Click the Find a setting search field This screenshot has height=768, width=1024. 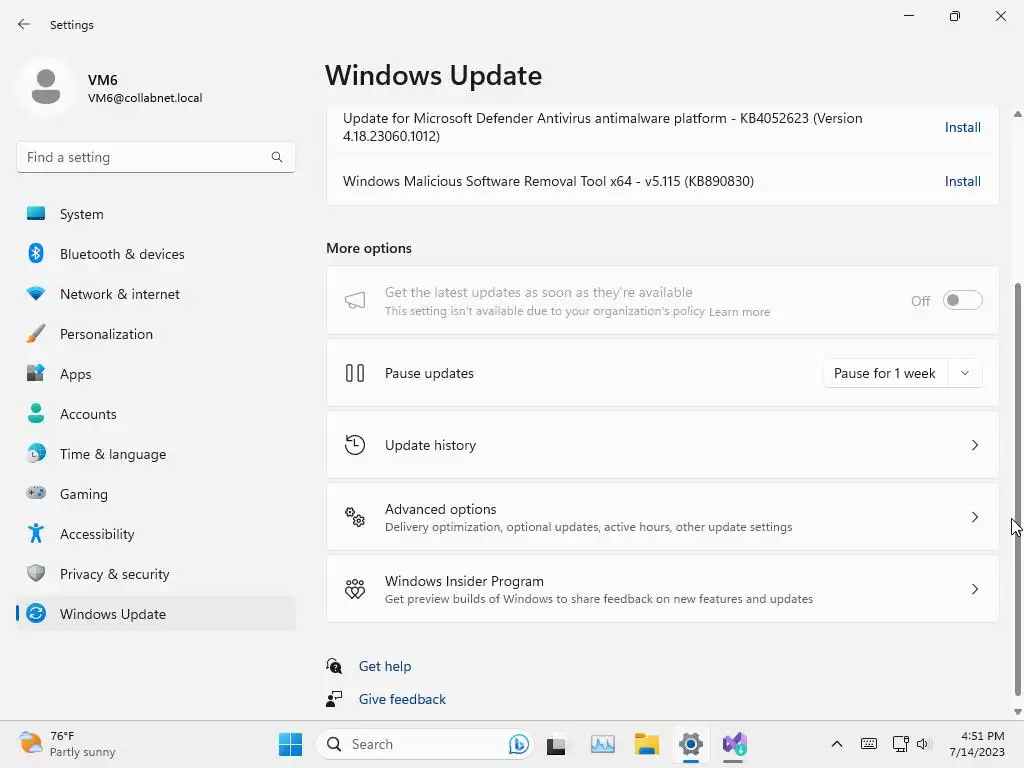pos(156,157)
